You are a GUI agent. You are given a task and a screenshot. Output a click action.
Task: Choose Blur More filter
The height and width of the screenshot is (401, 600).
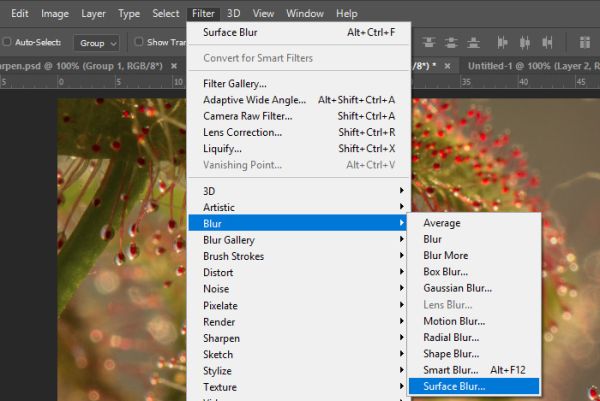(474, 256)
